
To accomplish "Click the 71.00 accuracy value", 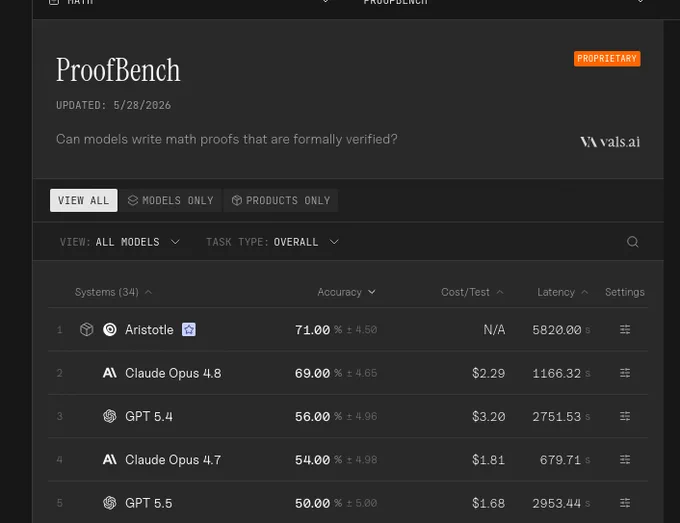I will coord(312,330).
